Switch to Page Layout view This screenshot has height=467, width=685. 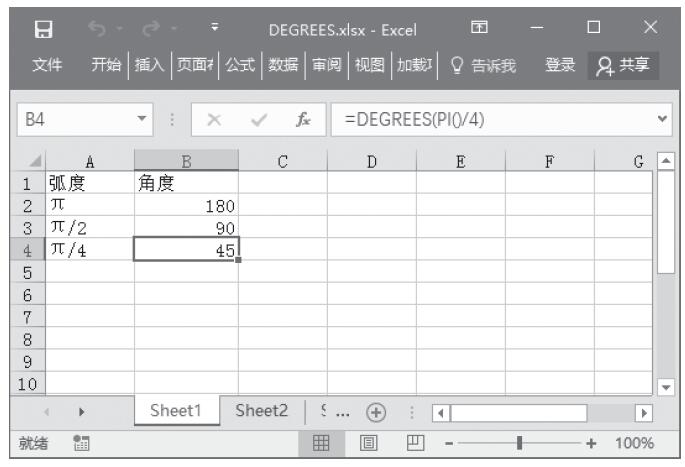(x=368, y=443)
